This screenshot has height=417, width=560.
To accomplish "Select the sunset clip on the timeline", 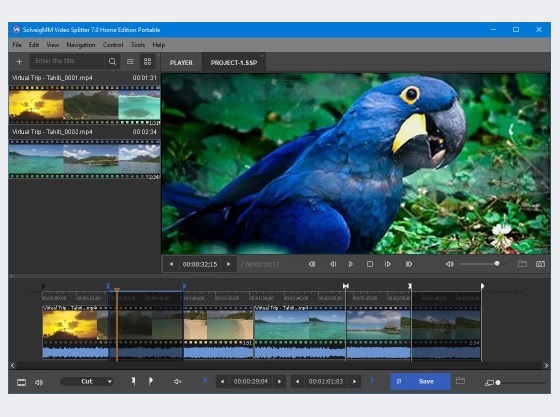I will click(x=70, y=325).
